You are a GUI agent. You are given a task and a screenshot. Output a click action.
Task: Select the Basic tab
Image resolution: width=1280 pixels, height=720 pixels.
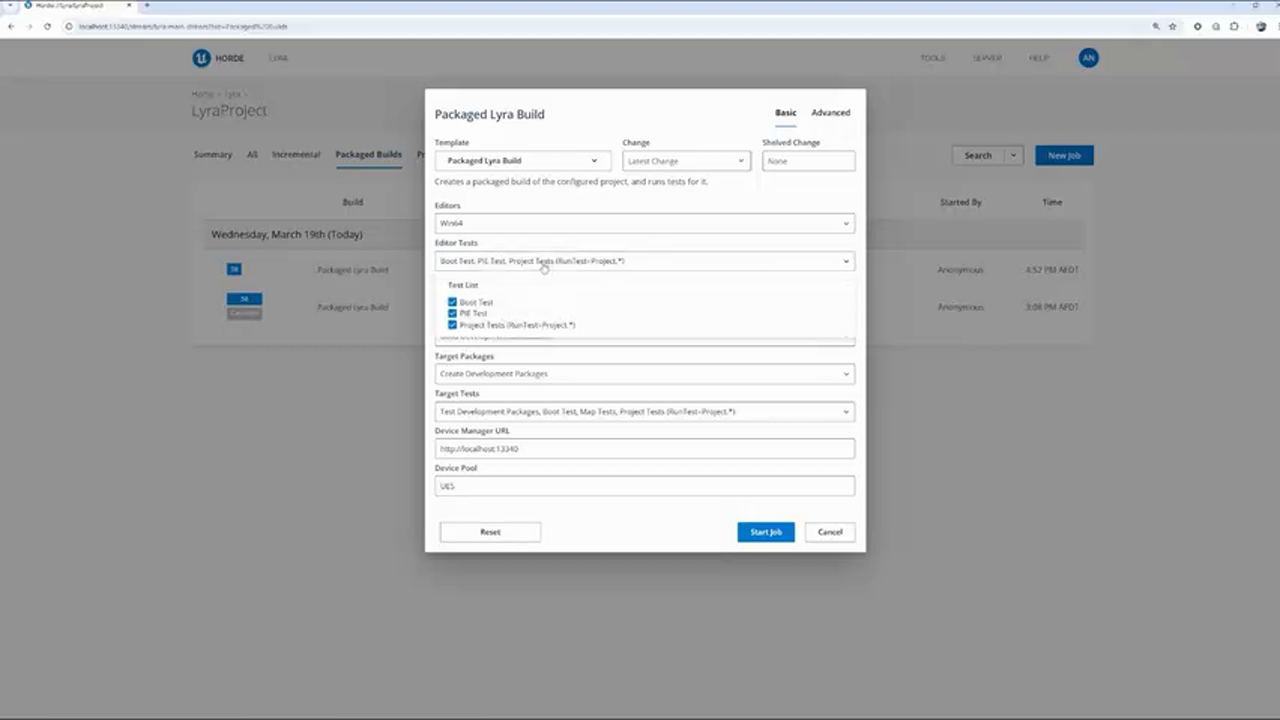tap(785, 113)
